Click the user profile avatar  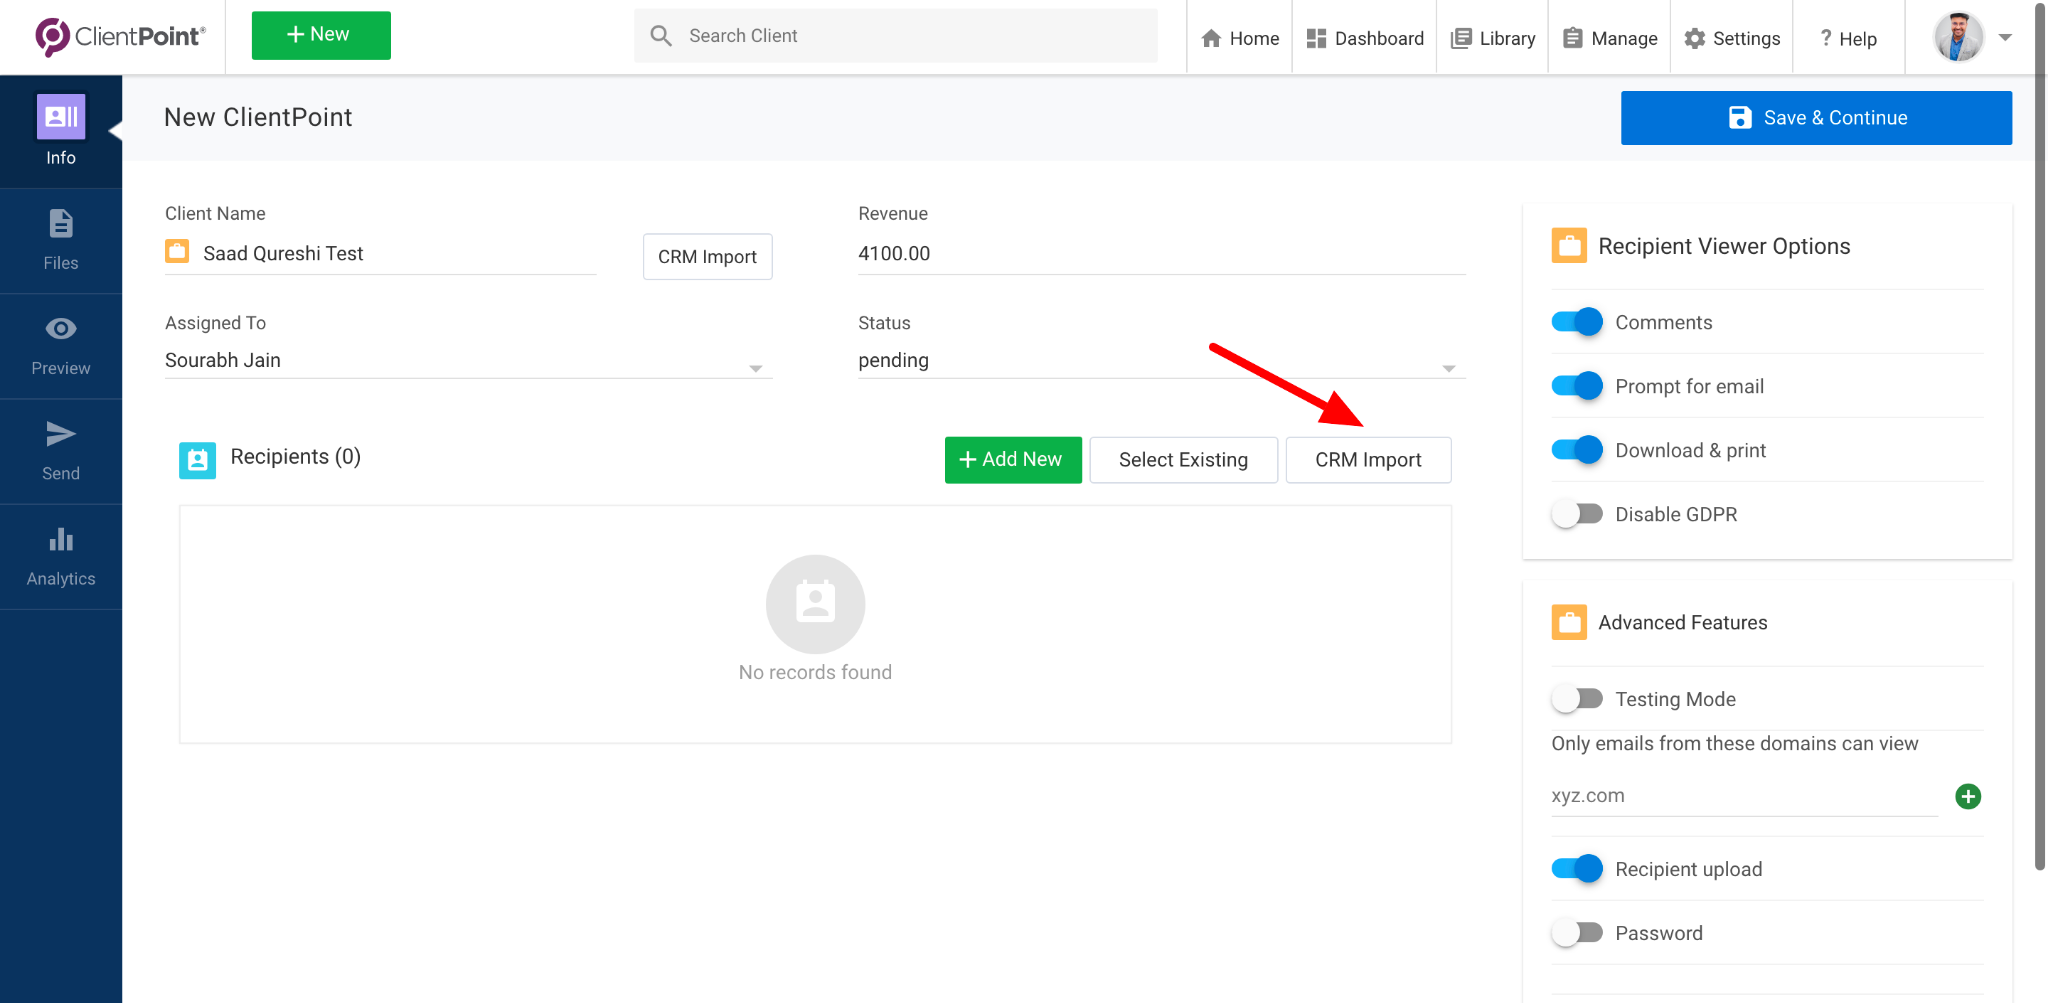coord(1958,37)
